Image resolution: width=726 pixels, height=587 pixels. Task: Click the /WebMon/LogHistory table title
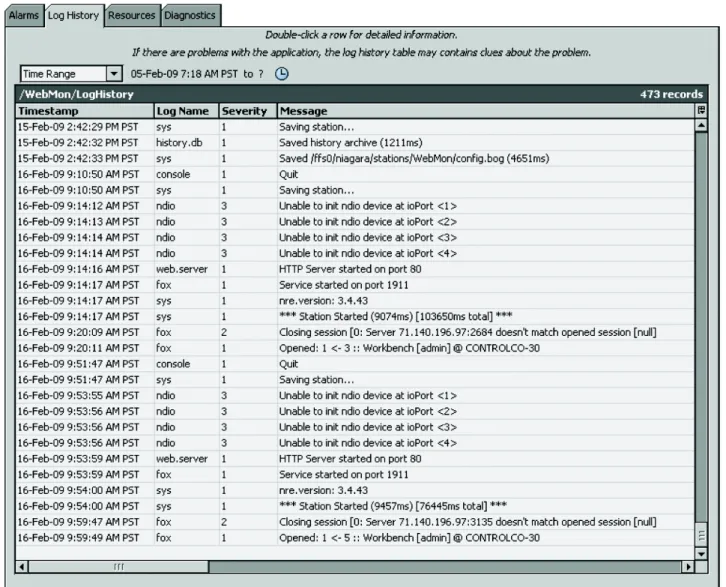pyautogui.click(x=76, y=94)
